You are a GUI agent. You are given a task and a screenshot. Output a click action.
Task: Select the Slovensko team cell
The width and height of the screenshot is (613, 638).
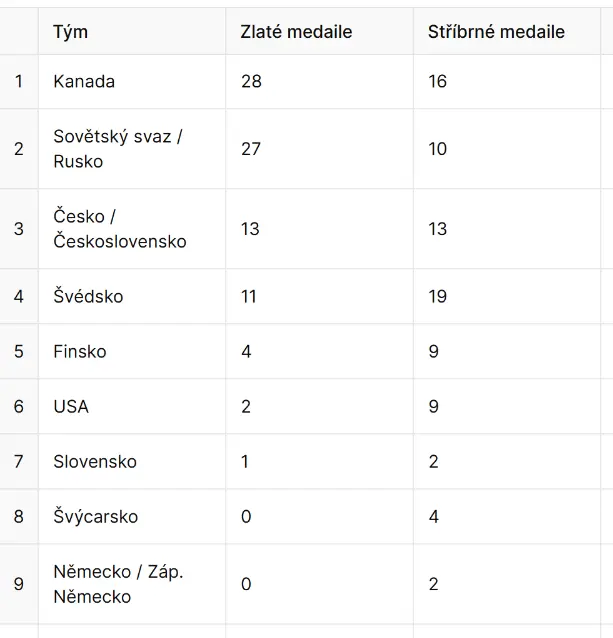coord(132,461)
